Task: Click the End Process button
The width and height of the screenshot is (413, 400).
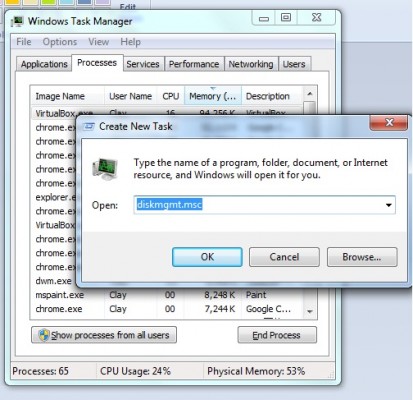Action: (x=277, y=335)
